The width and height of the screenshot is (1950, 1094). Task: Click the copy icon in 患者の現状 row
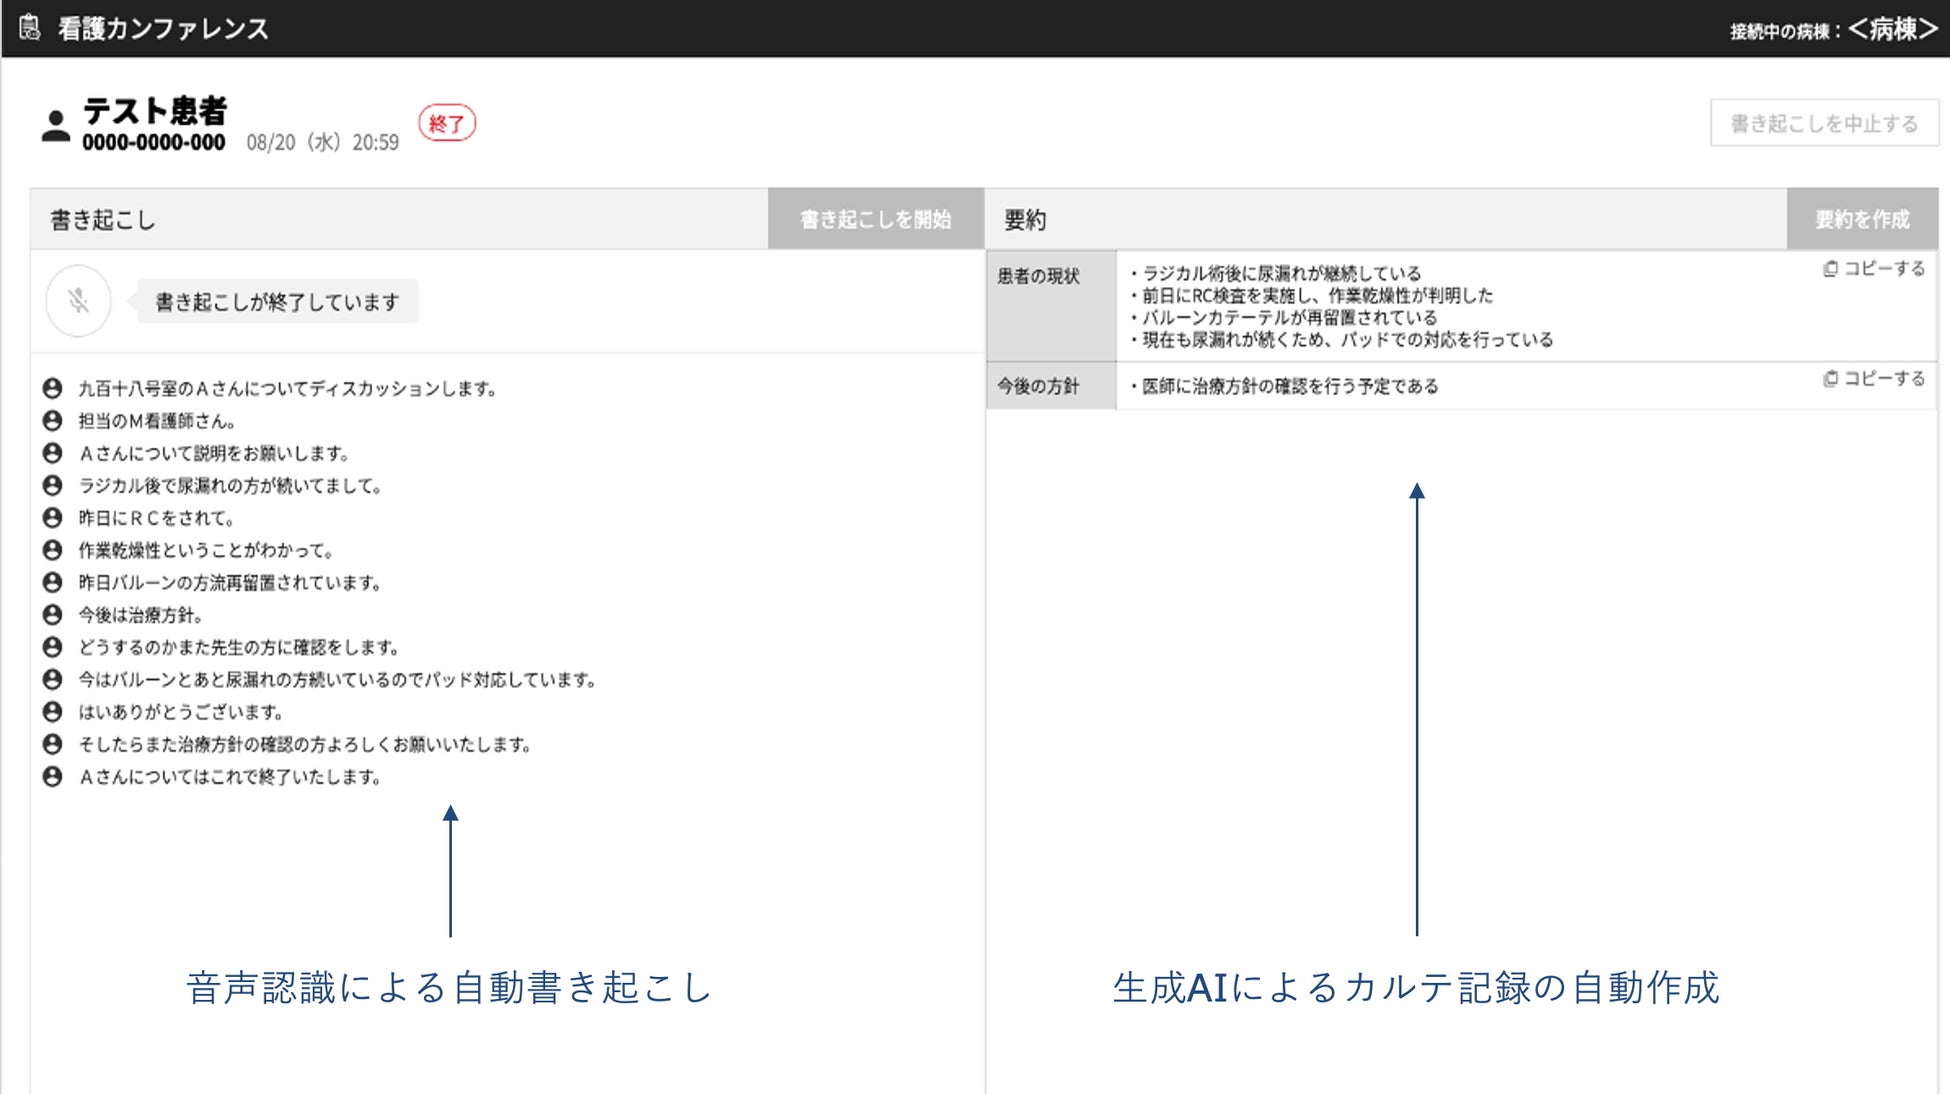(1830, 269)
